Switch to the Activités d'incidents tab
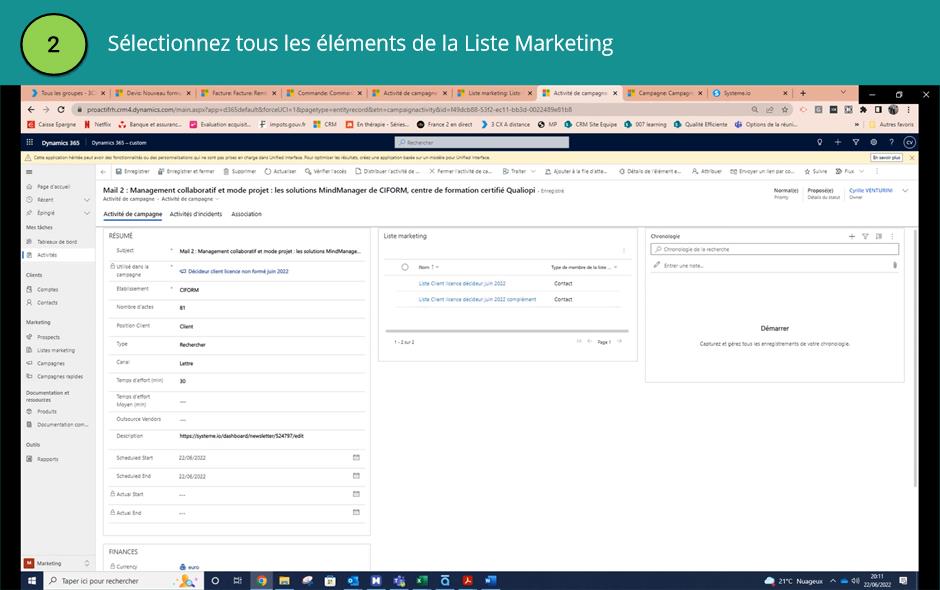This screenshot has height=590, width=940. (196, 214)
